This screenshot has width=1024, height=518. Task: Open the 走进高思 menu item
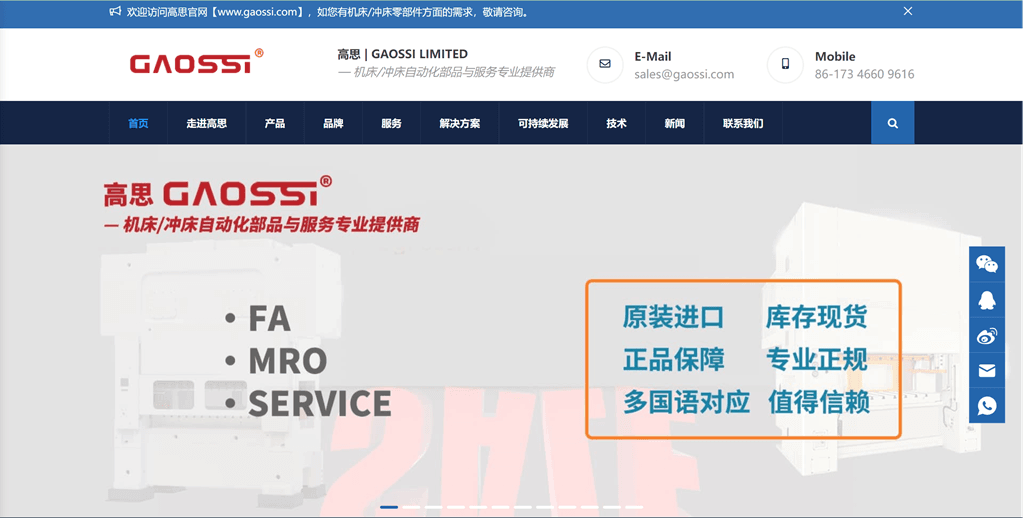[206, 123]
